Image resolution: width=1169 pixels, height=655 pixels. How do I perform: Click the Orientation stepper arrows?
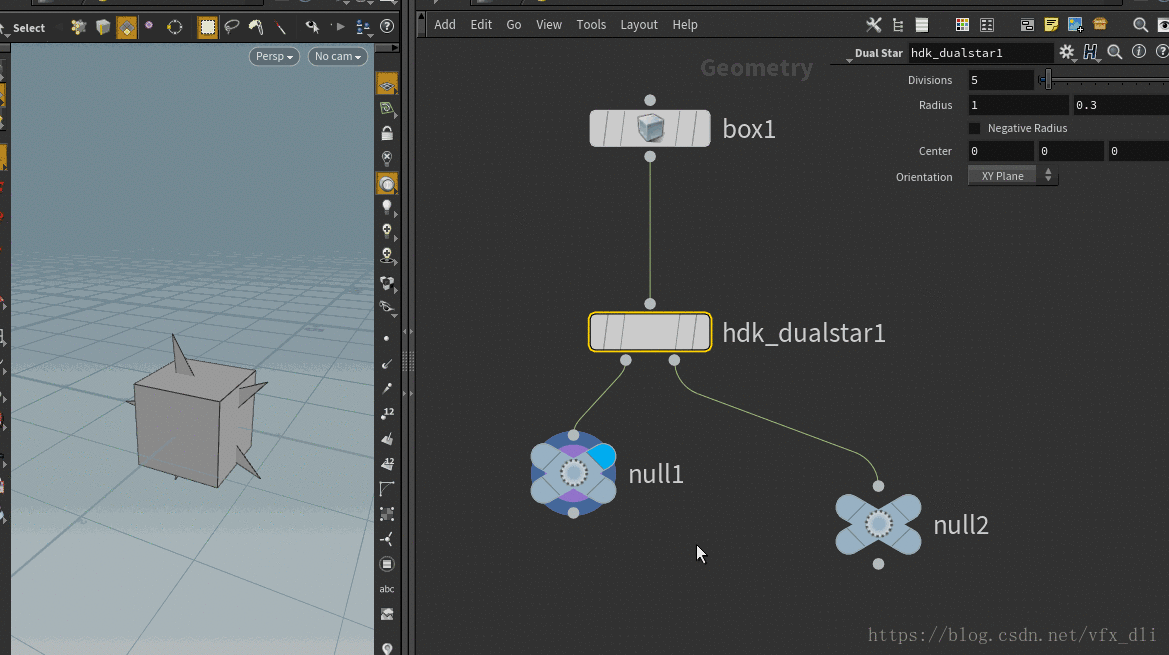(1048, 176)
